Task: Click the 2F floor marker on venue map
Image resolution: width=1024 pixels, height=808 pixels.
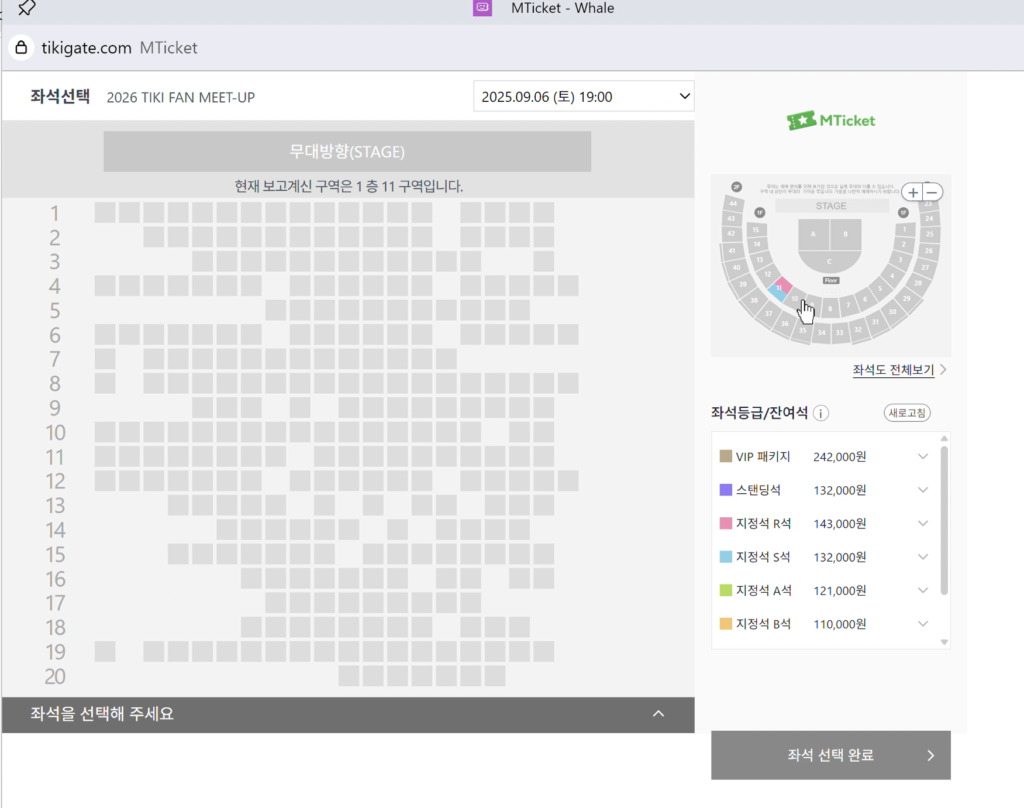Action: 737,187
